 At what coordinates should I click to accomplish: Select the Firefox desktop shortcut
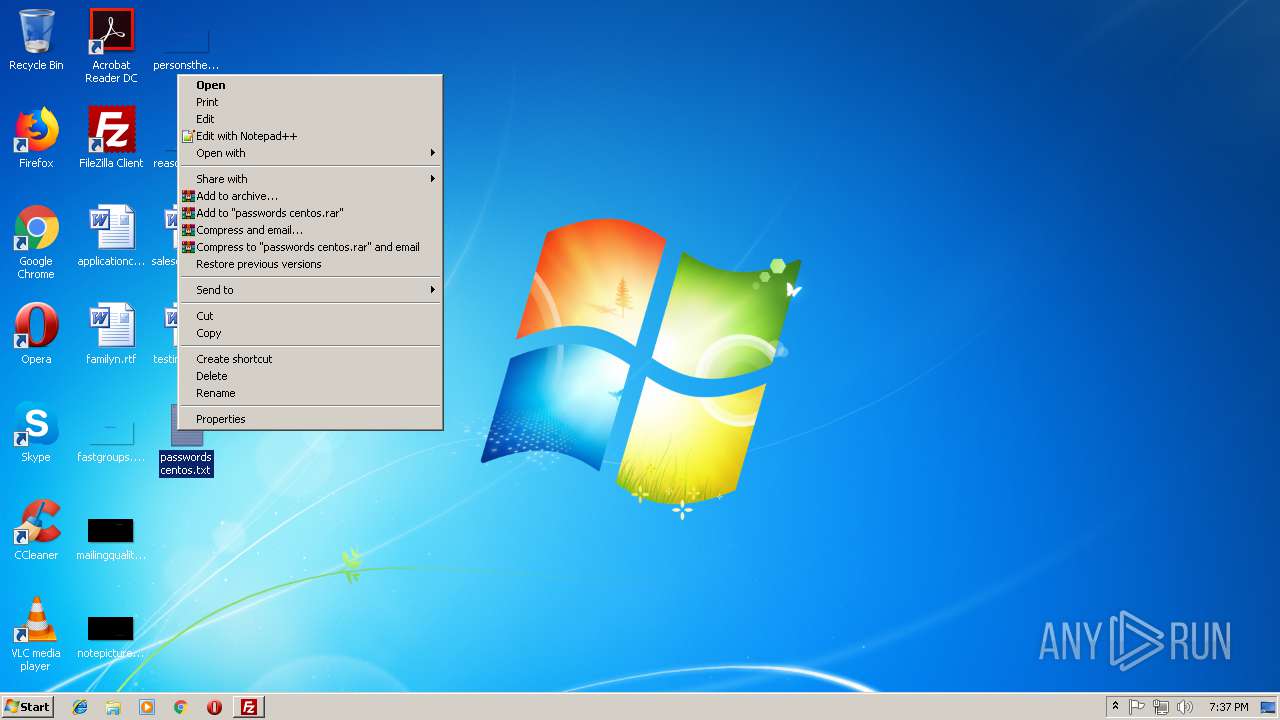pyautogui.click(x=36, y=138)
